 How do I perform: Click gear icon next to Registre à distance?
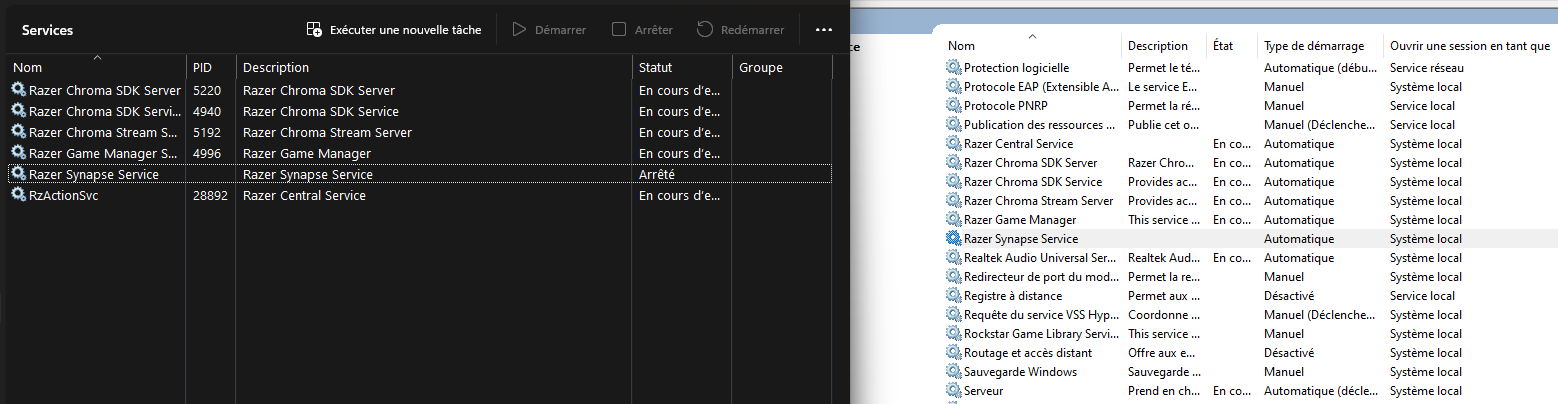pos(953,295)
